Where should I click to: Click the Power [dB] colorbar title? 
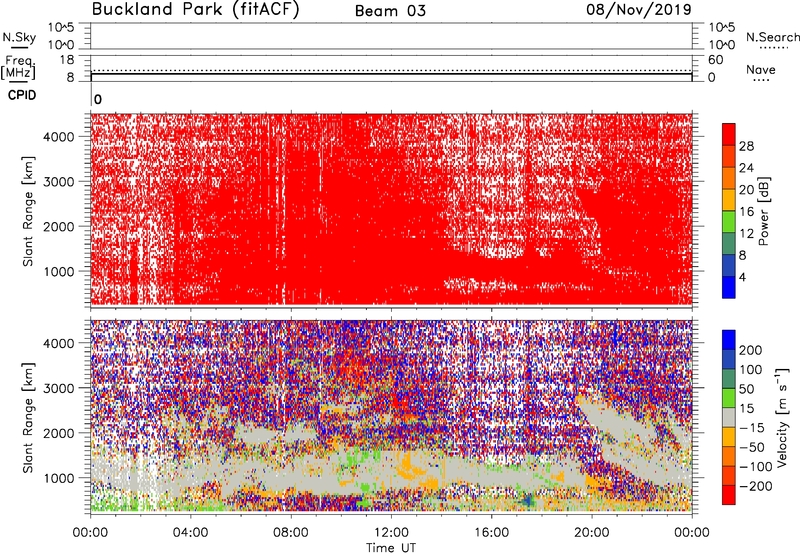[764, 211]
